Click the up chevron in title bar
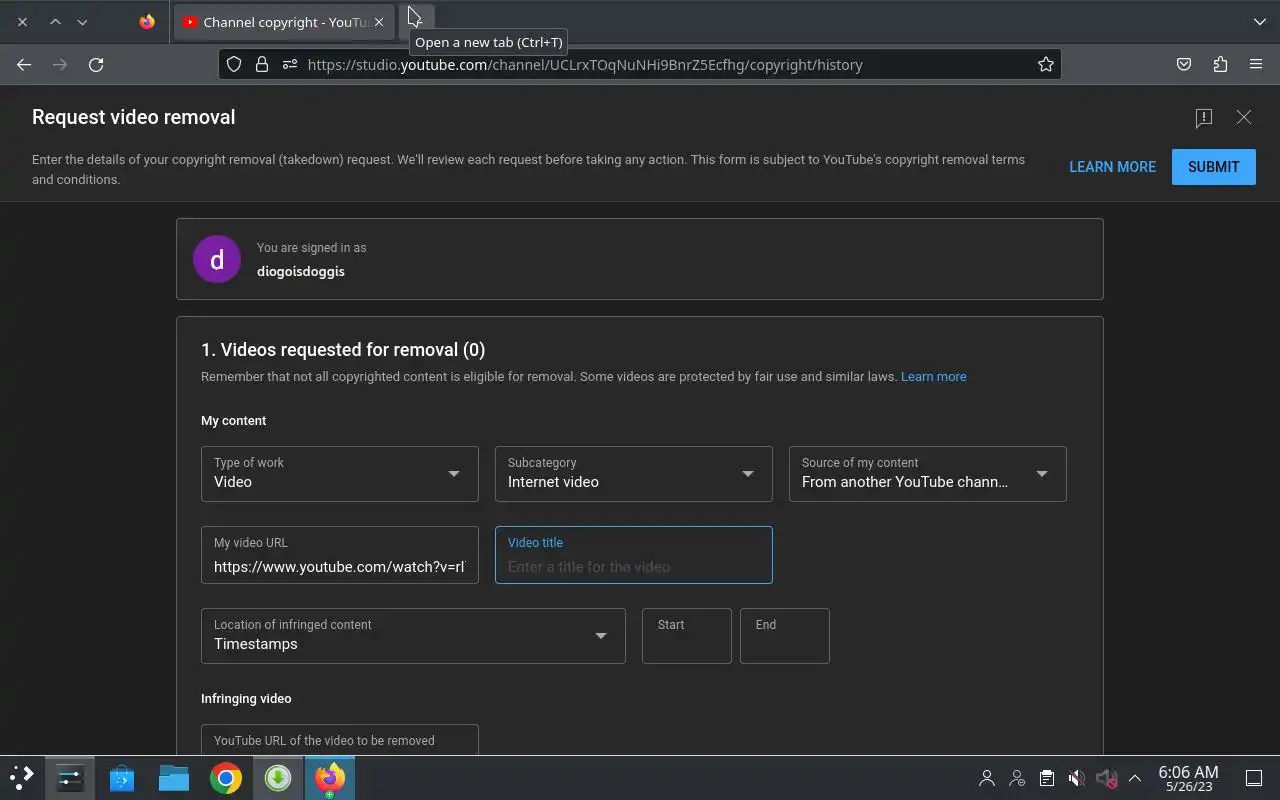This screenshot has width=1280, height=800. point(56,22)
